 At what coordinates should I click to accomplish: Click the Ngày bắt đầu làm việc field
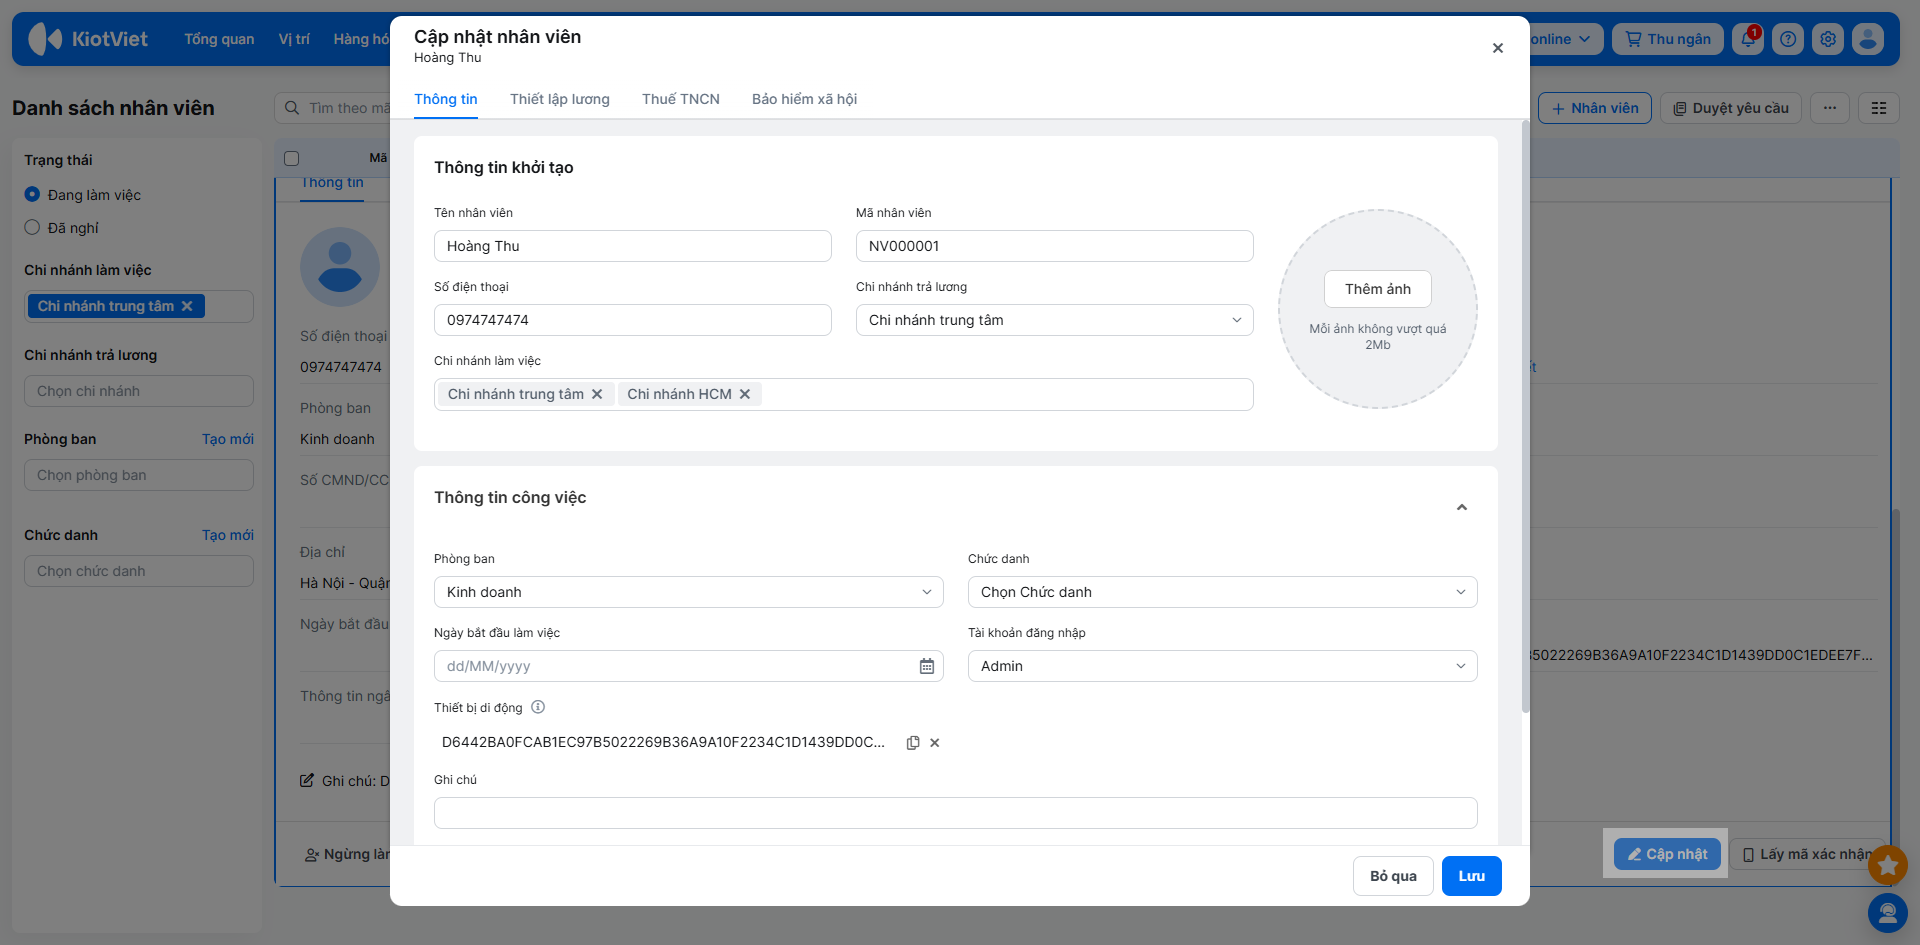(x=688, y=666)
